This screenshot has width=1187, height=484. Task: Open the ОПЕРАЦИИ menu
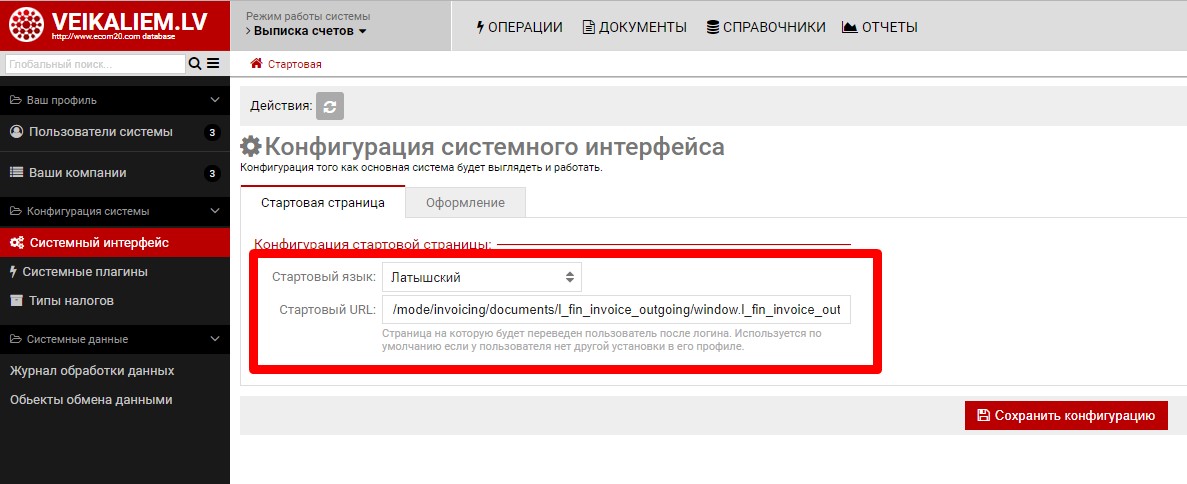pyautogui.click(x=519, y=27)
